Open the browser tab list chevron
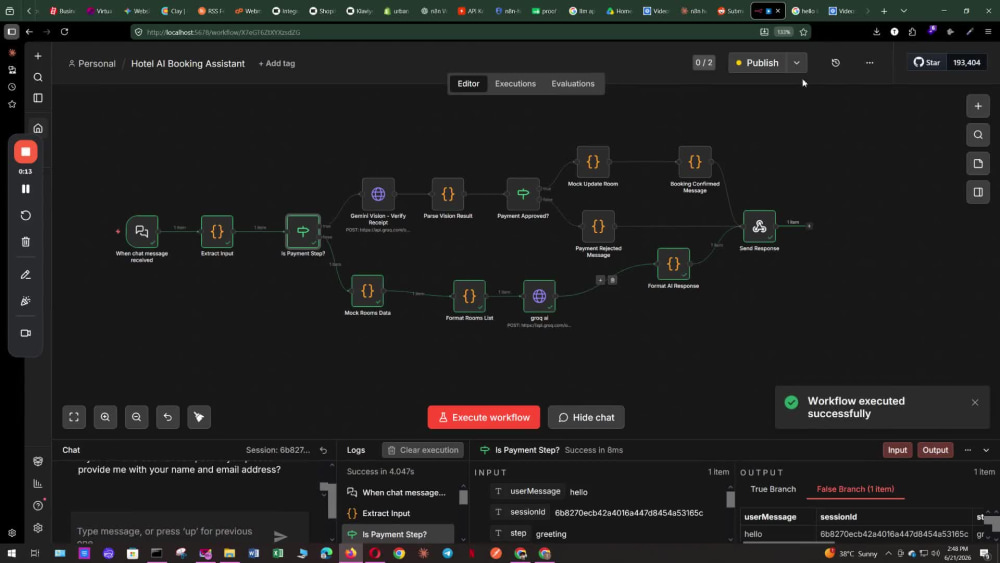The width and height of the screenshot is (1000, 563). click(x=903, y=11)
